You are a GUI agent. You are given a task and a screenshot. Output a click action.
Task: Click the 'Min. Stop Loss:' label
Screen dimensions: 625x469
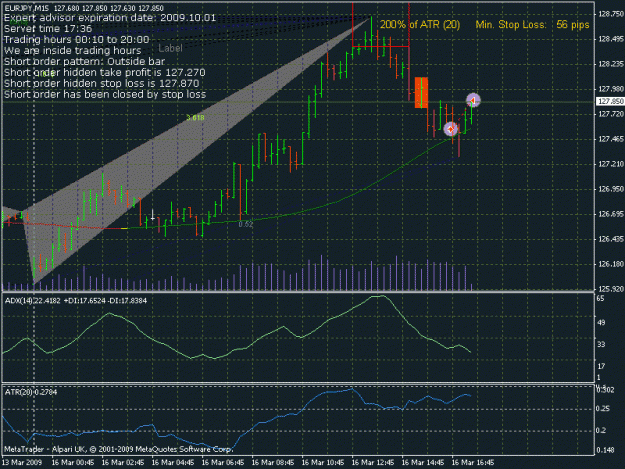click(x=511, y=25)
